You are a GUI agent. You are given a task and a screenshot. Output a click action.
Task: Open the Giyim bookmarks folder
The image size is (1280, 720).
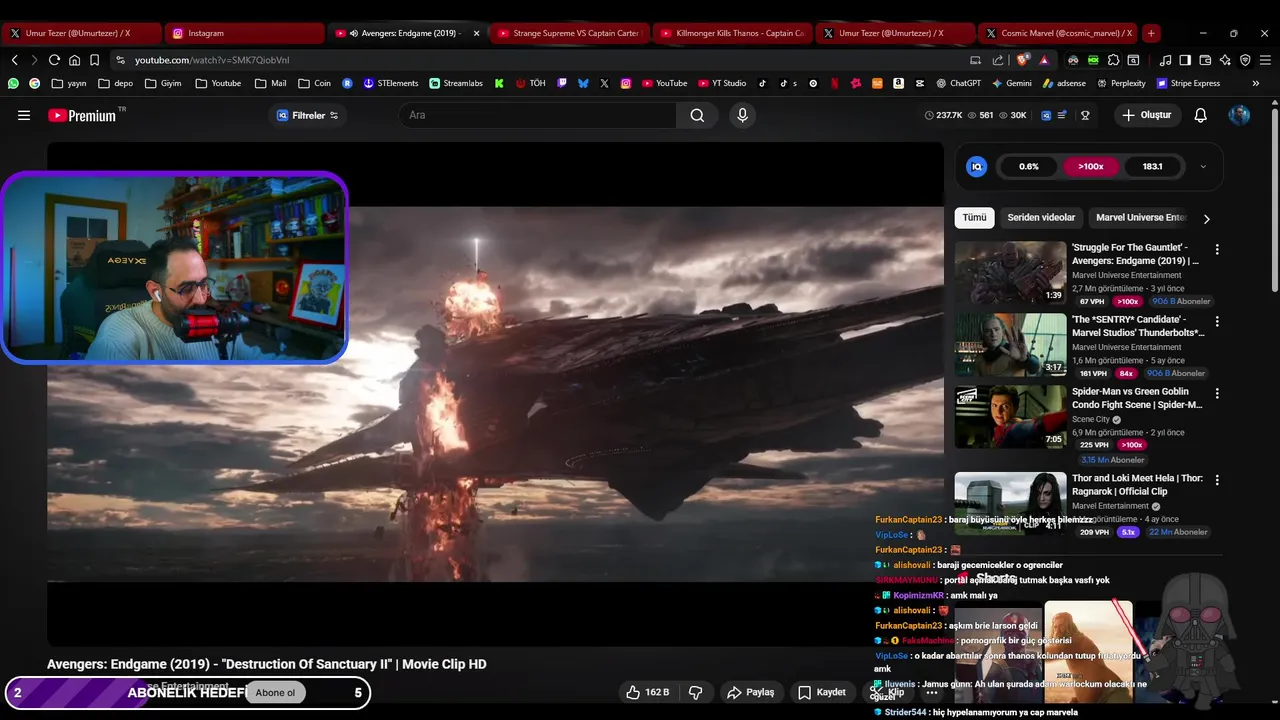pos(163,83)
